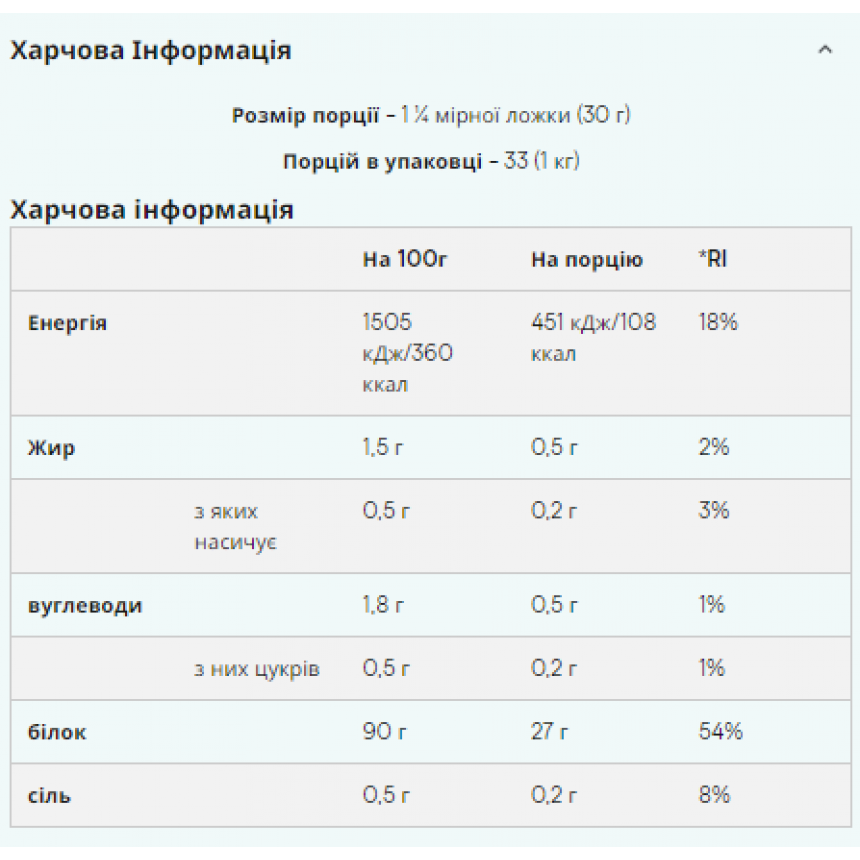The height and width of the screenshot is (860, 860).
Task: Click the На порцію column header
Action: pos(587,259)
